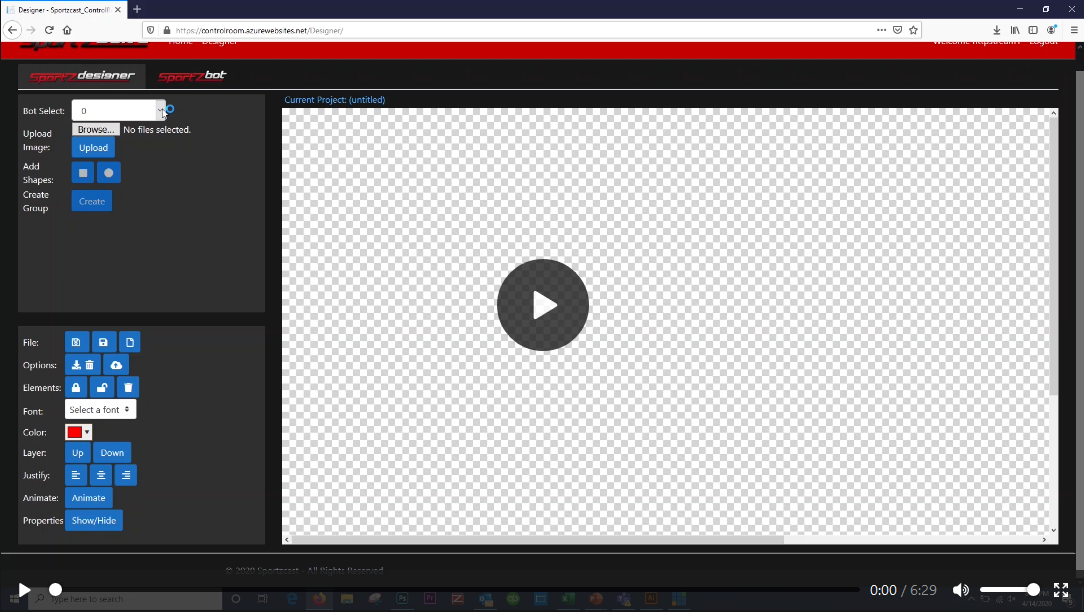
Task: Click the volume slider handle
Action: 1033,590
